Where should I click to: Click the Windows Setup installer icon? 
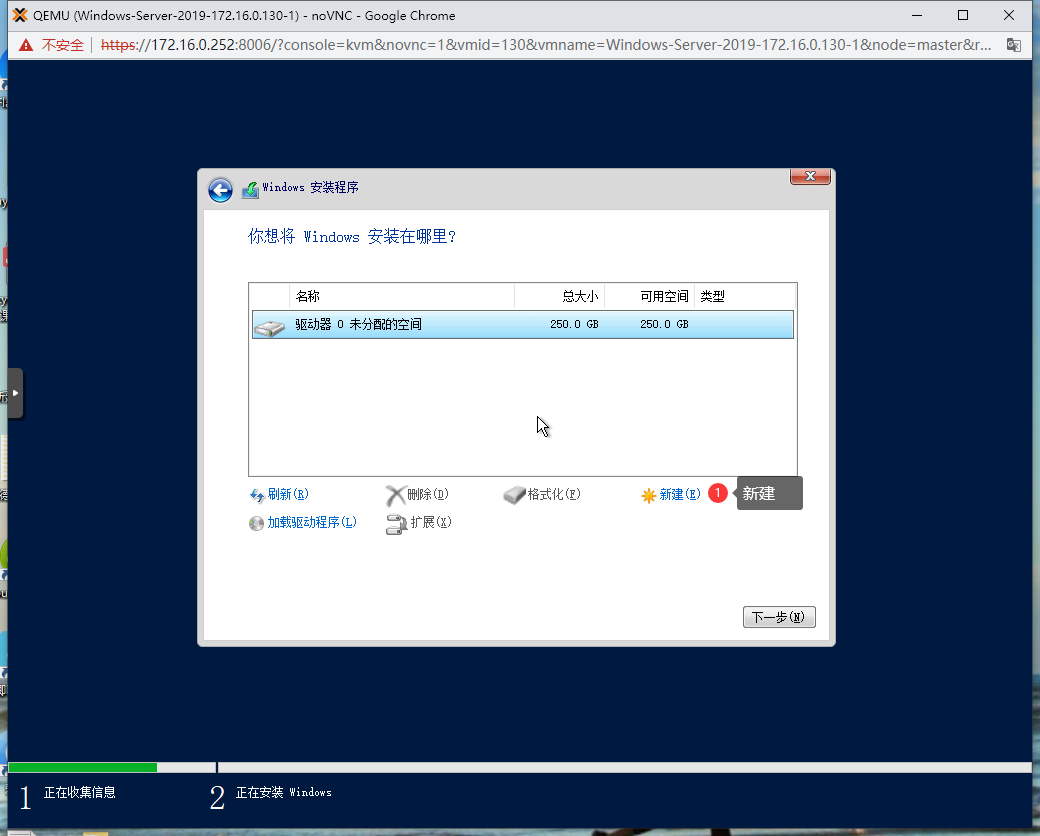(x=250, y=190)
